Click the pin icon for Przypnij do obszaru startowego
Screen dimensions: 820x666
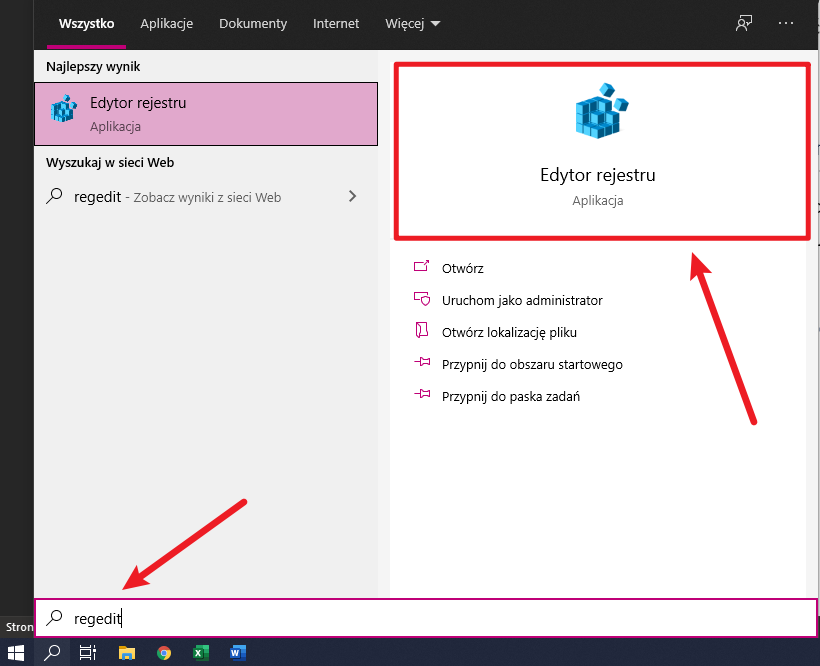pyautogui.click(x=422, y=362)
